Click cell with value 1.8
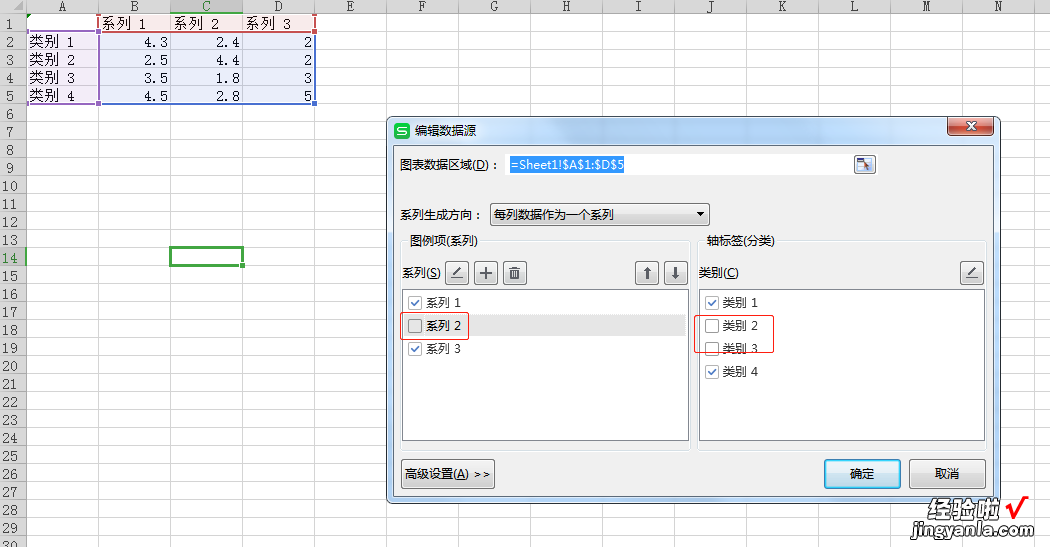This screenshot has height=547, width=1050. 206,78
